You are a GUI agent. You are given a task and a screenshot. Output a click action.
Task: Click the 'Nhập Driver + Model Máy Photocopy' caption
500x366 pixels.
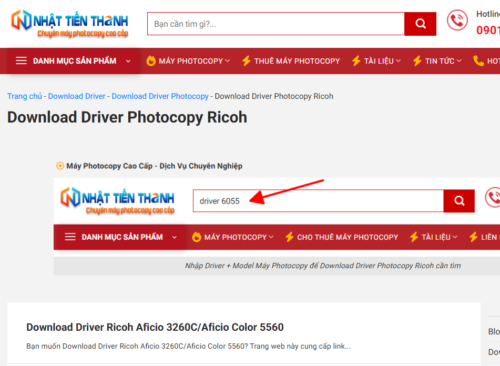pos(323,266)
